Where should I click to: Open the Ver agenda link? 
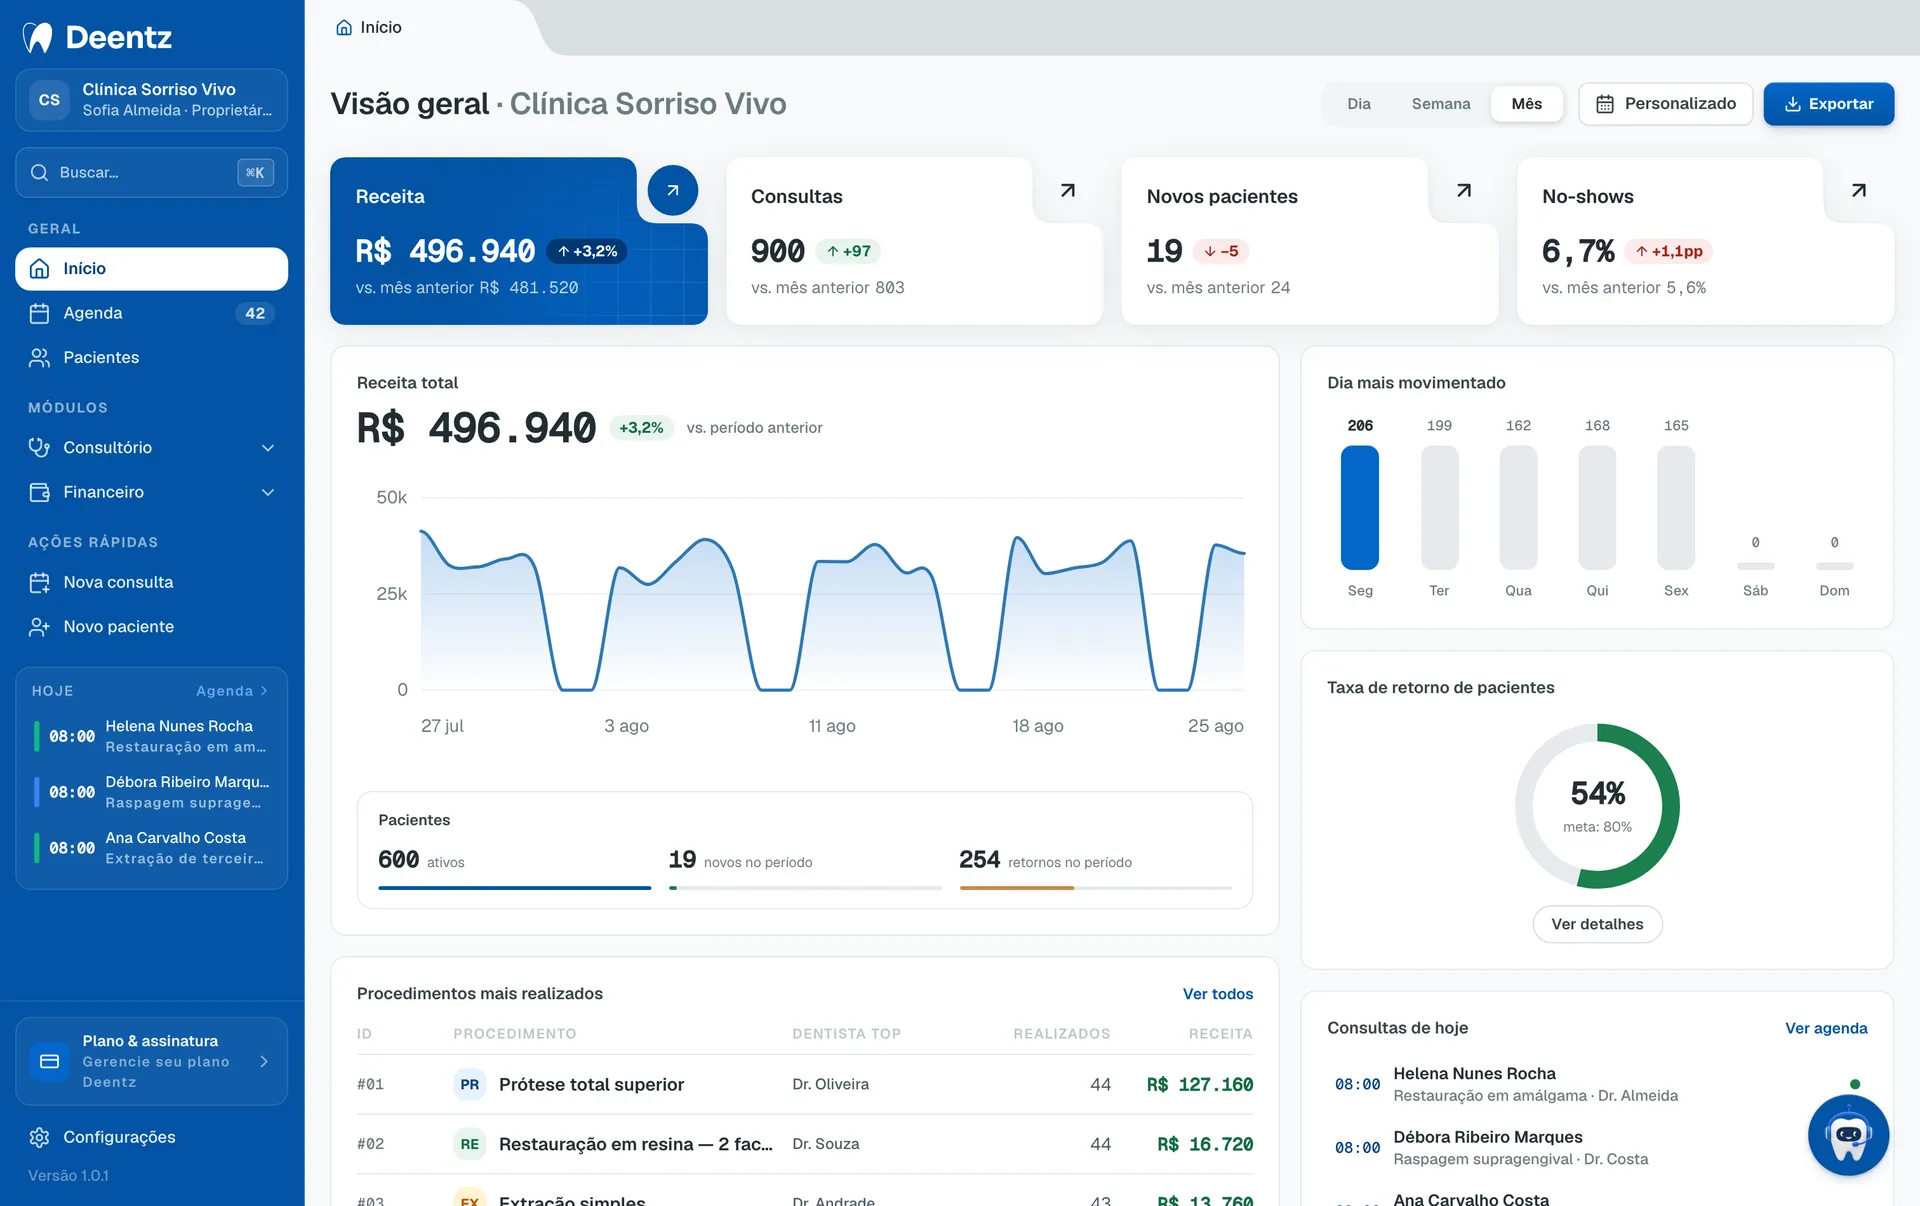click(x=1826, y=1028)
